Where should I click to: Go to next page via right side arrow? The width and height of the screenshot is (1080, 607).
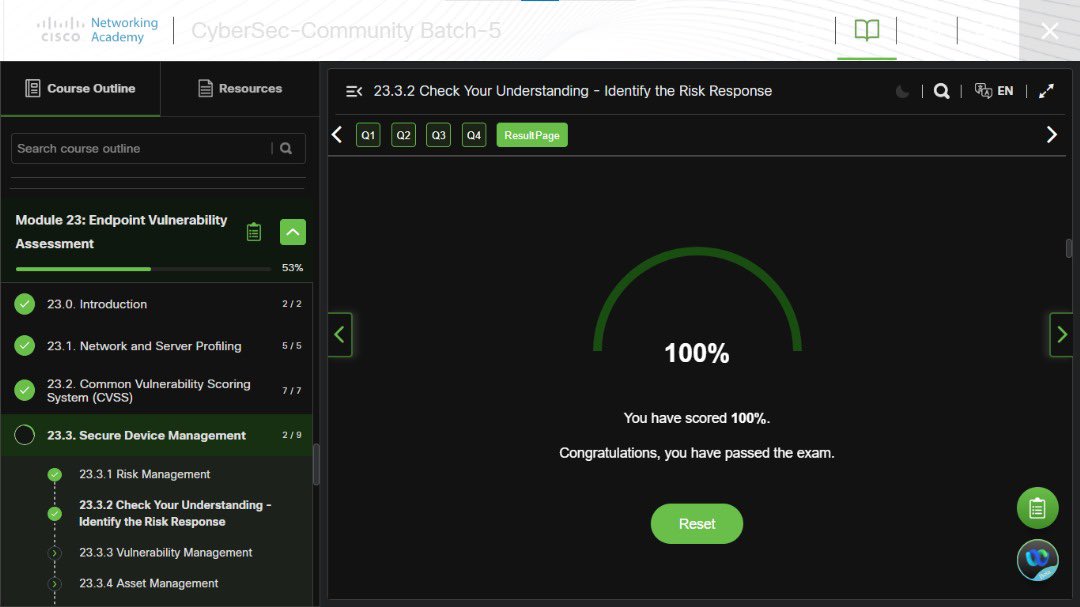coord(1061,335)
